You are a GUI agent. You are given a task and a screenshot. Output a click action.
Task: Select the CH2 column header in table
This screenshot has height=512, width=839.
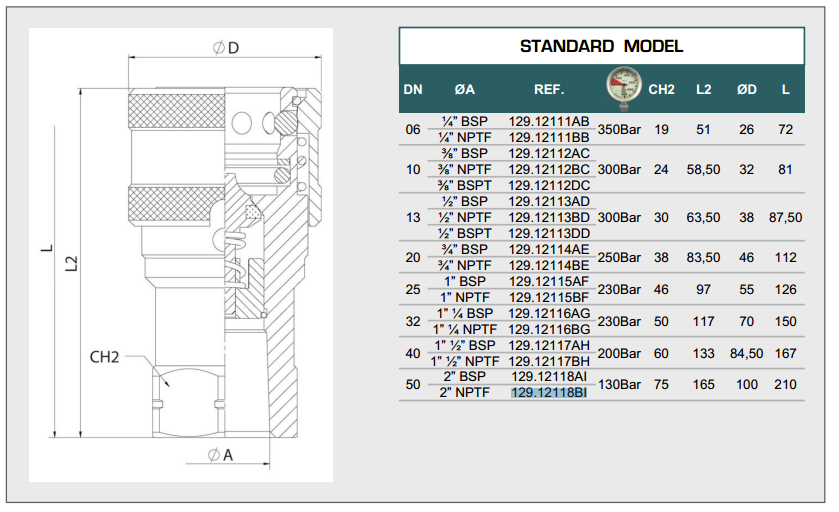coord(662,89)
